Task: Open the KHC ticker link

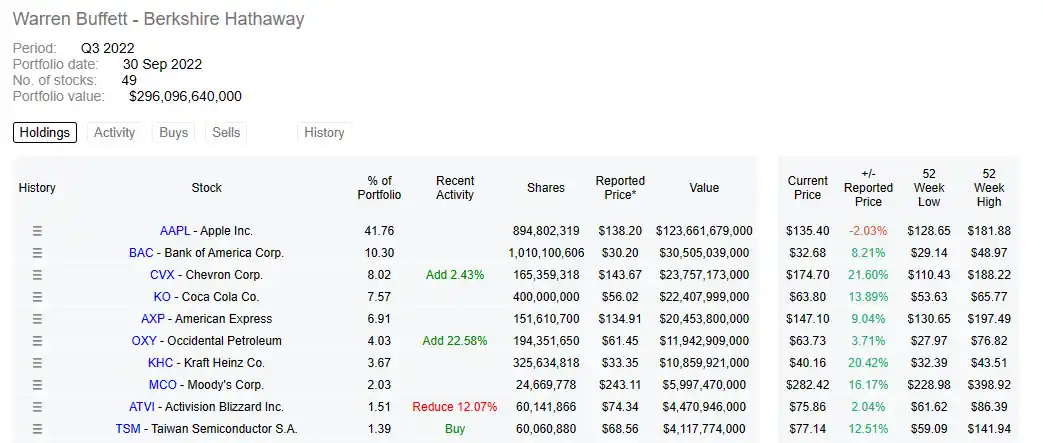Action: 160,363
